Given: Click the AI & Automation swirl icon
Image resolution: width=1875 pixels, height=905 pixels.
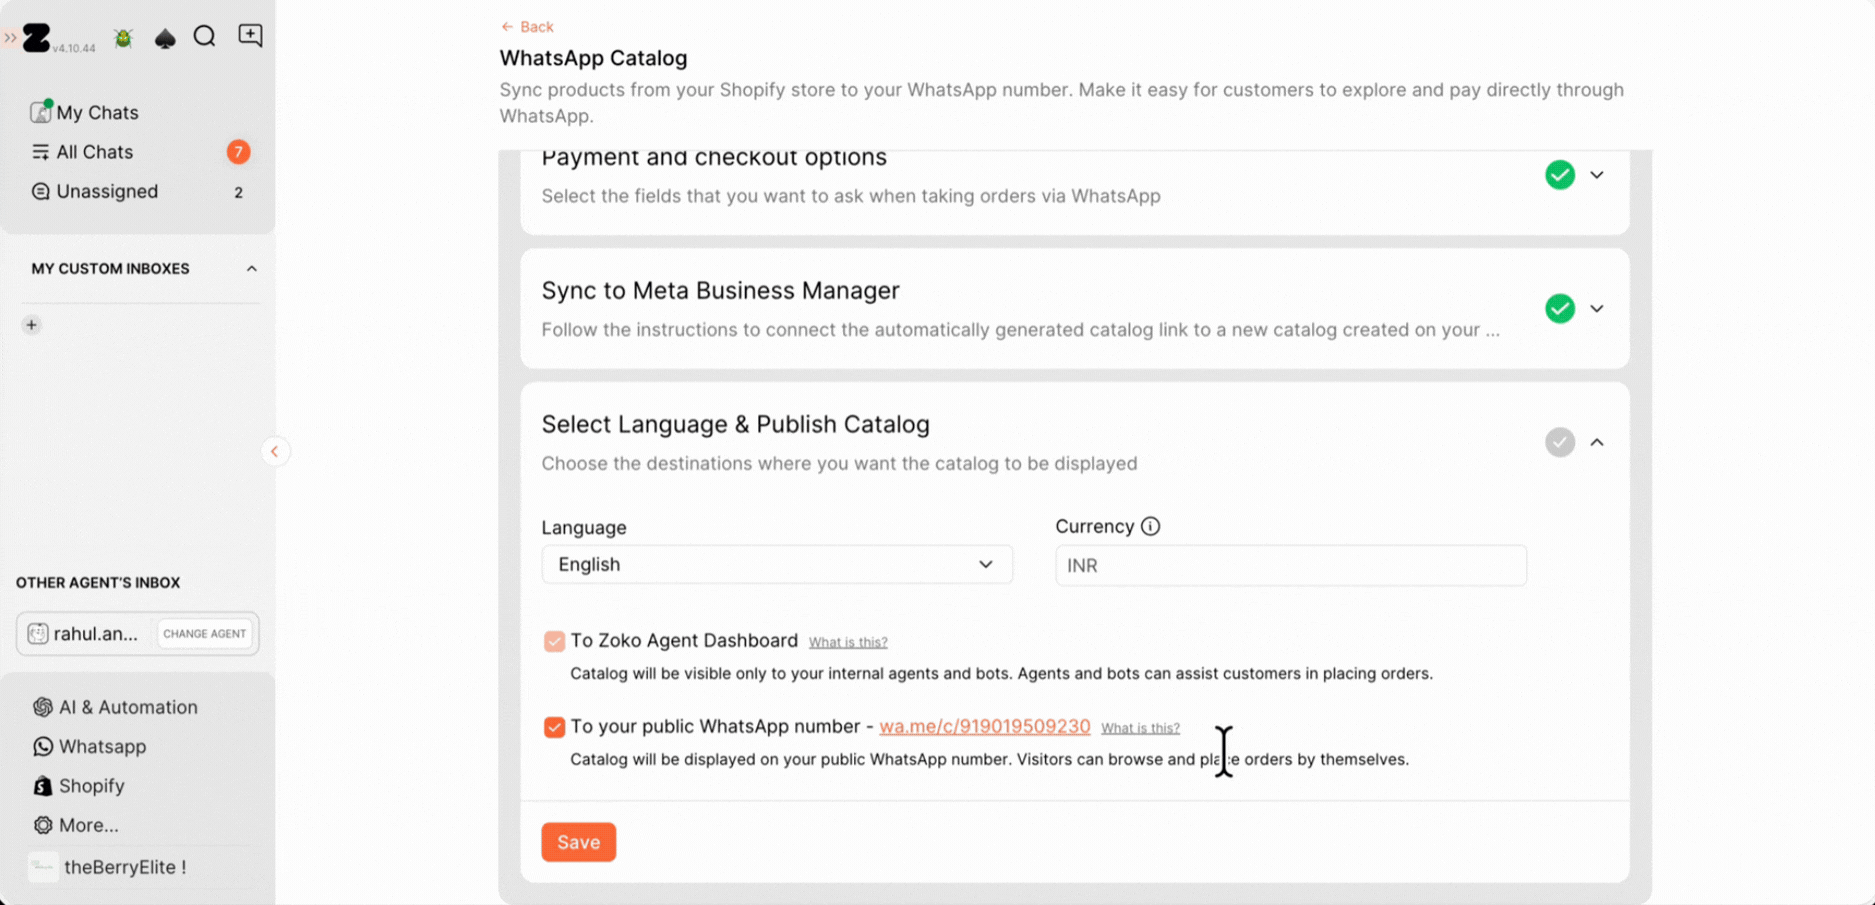Looking at the screenshot, I should pyautogui.click(x=43, y=707).
